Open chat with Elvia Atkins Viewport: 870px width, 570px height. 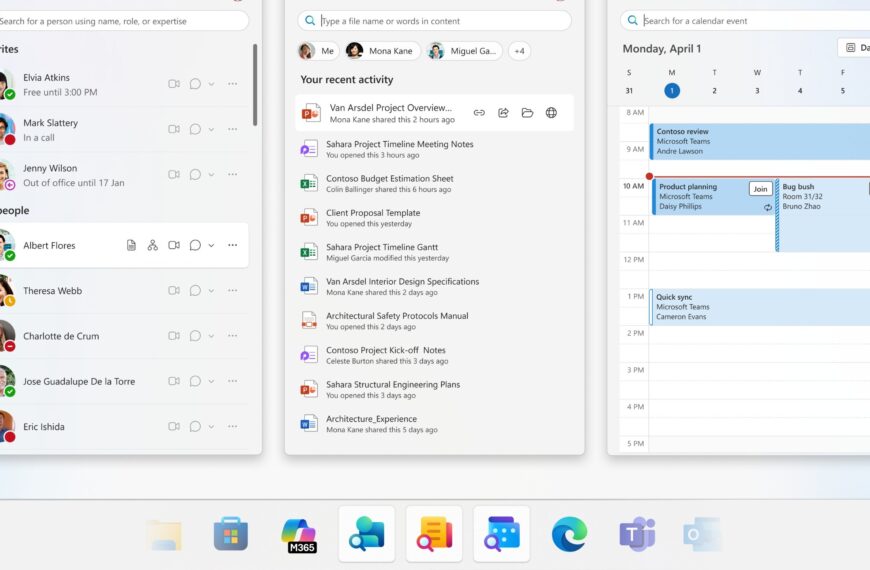195,84
